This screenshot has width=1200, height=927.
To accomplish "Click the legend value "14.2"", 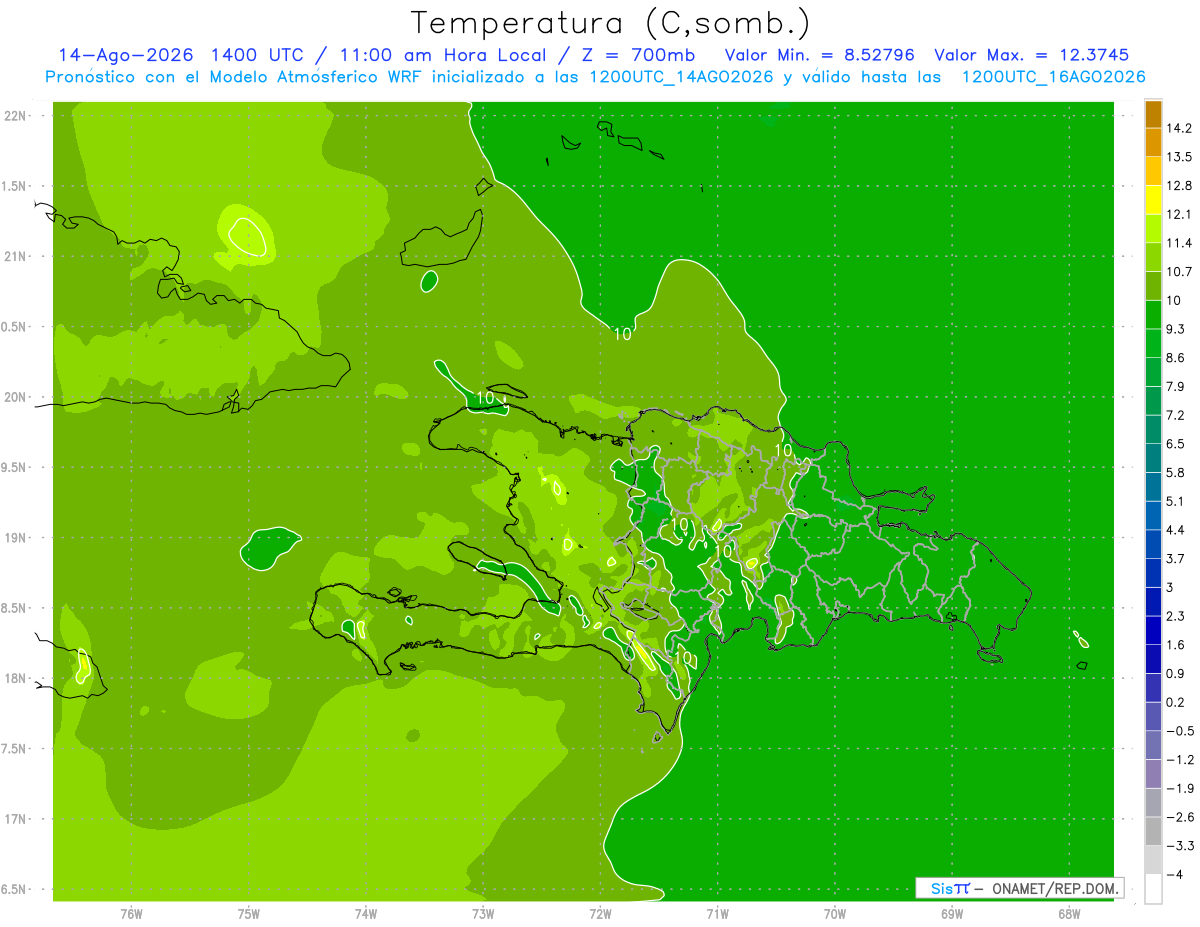I will pos(1179,128).
